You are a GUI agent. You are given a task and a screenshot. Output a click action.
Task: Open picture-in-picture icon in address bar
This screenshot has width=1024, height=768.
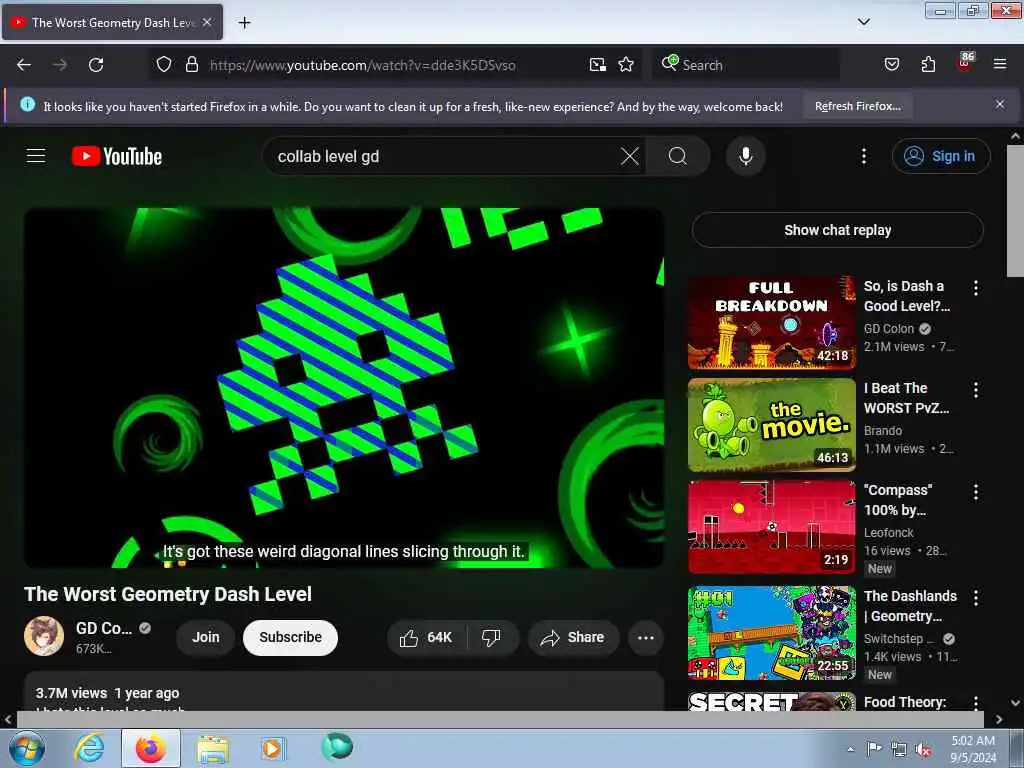point(598,65)
